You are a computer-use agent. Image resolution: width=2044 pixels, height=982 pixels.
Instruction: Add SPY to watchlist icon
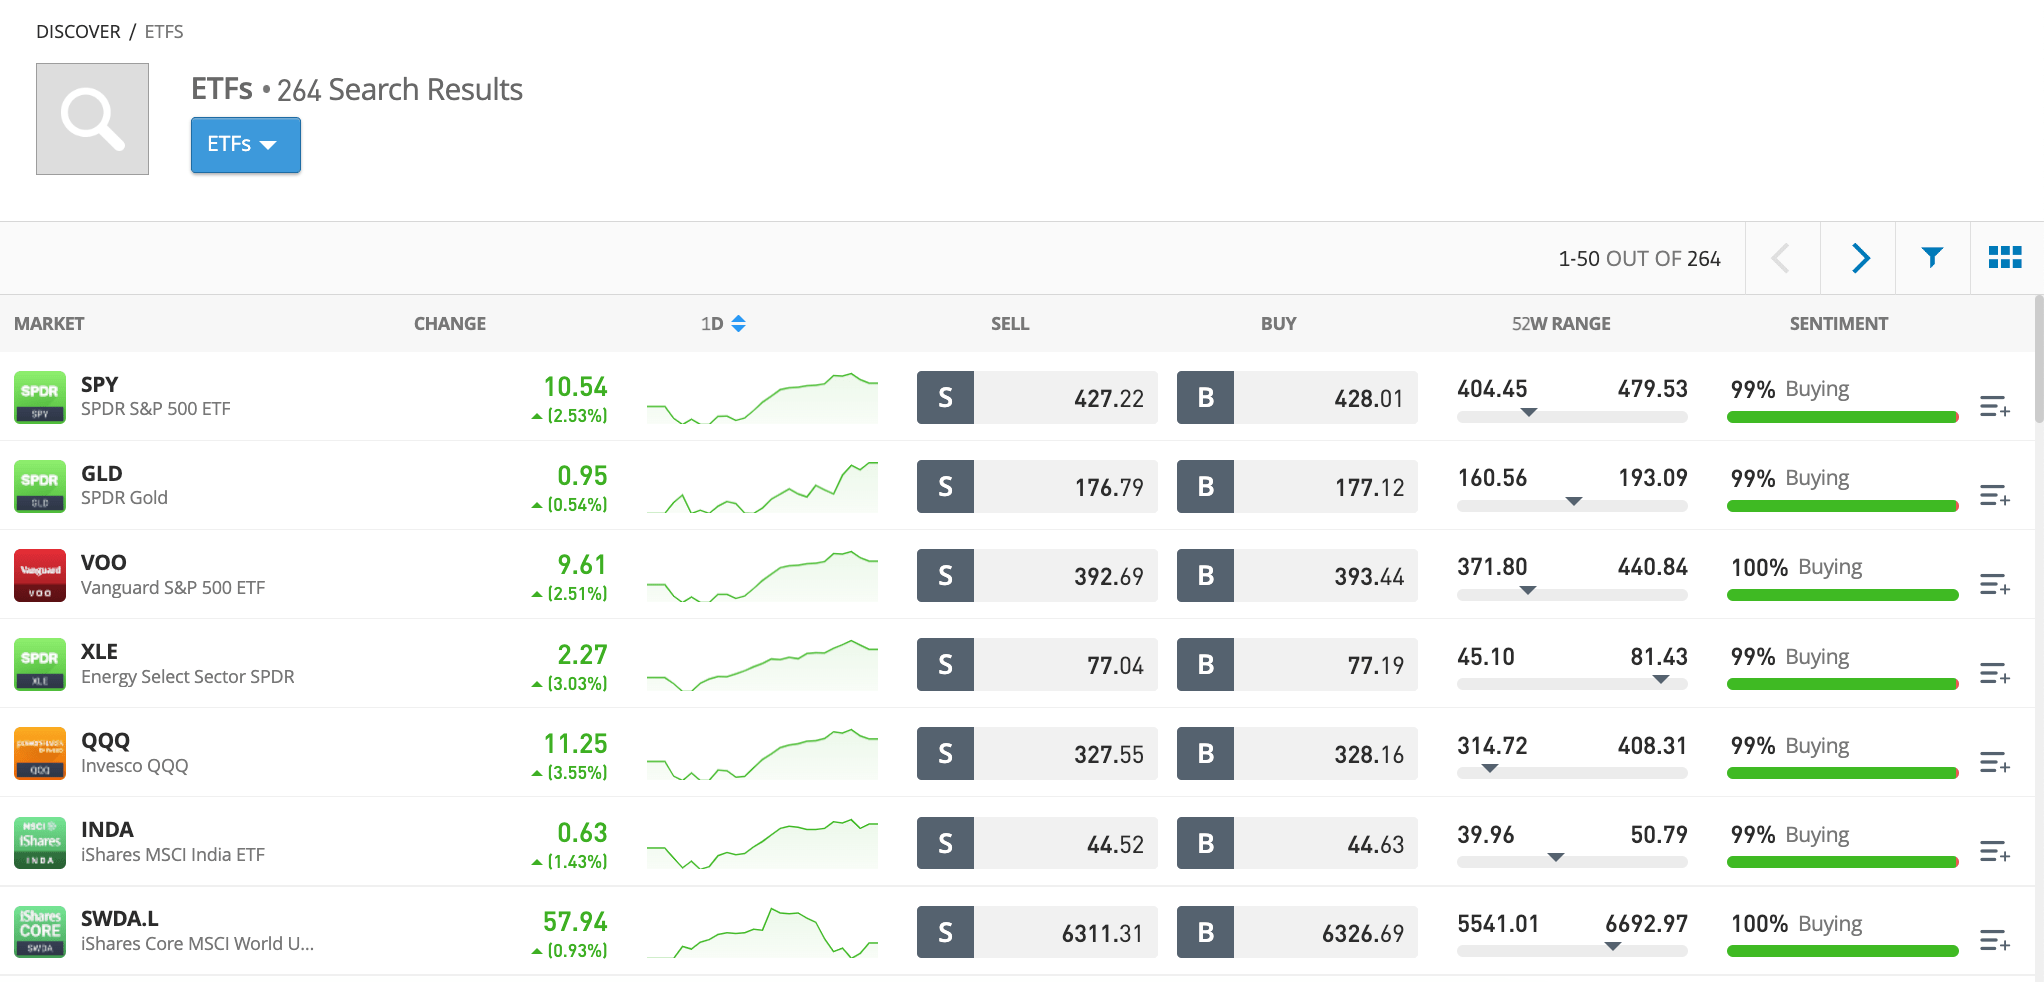(x=1995, y=407)
